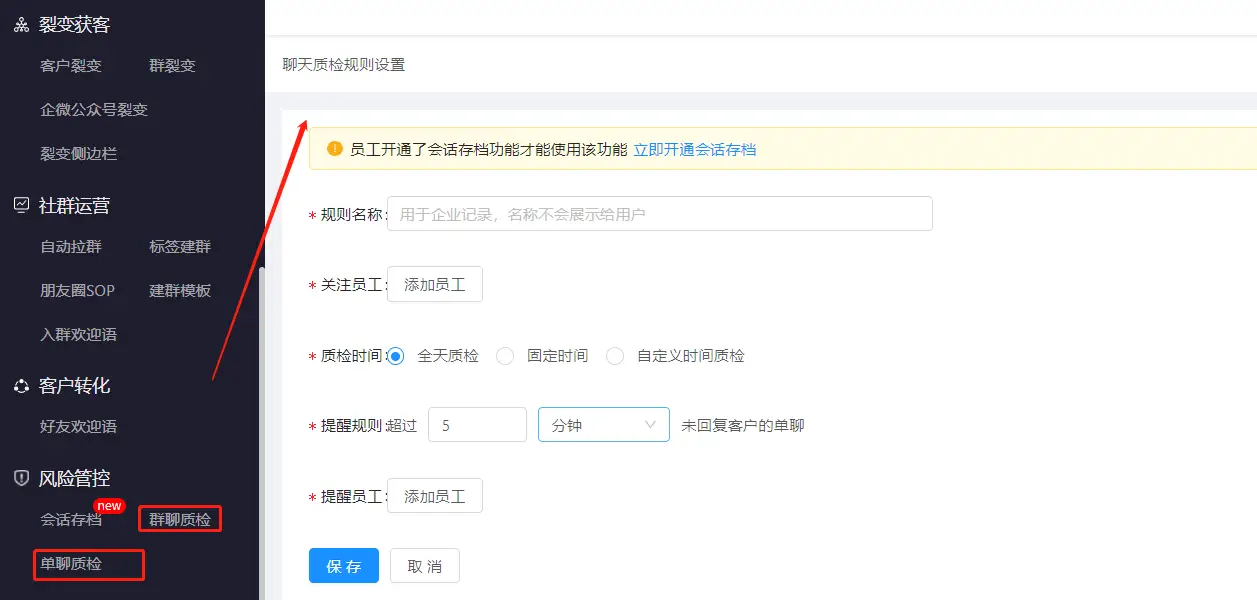Open 会话存档 menu item
The width and height of the screenshot is (1257, 600).
pos(71,520)
